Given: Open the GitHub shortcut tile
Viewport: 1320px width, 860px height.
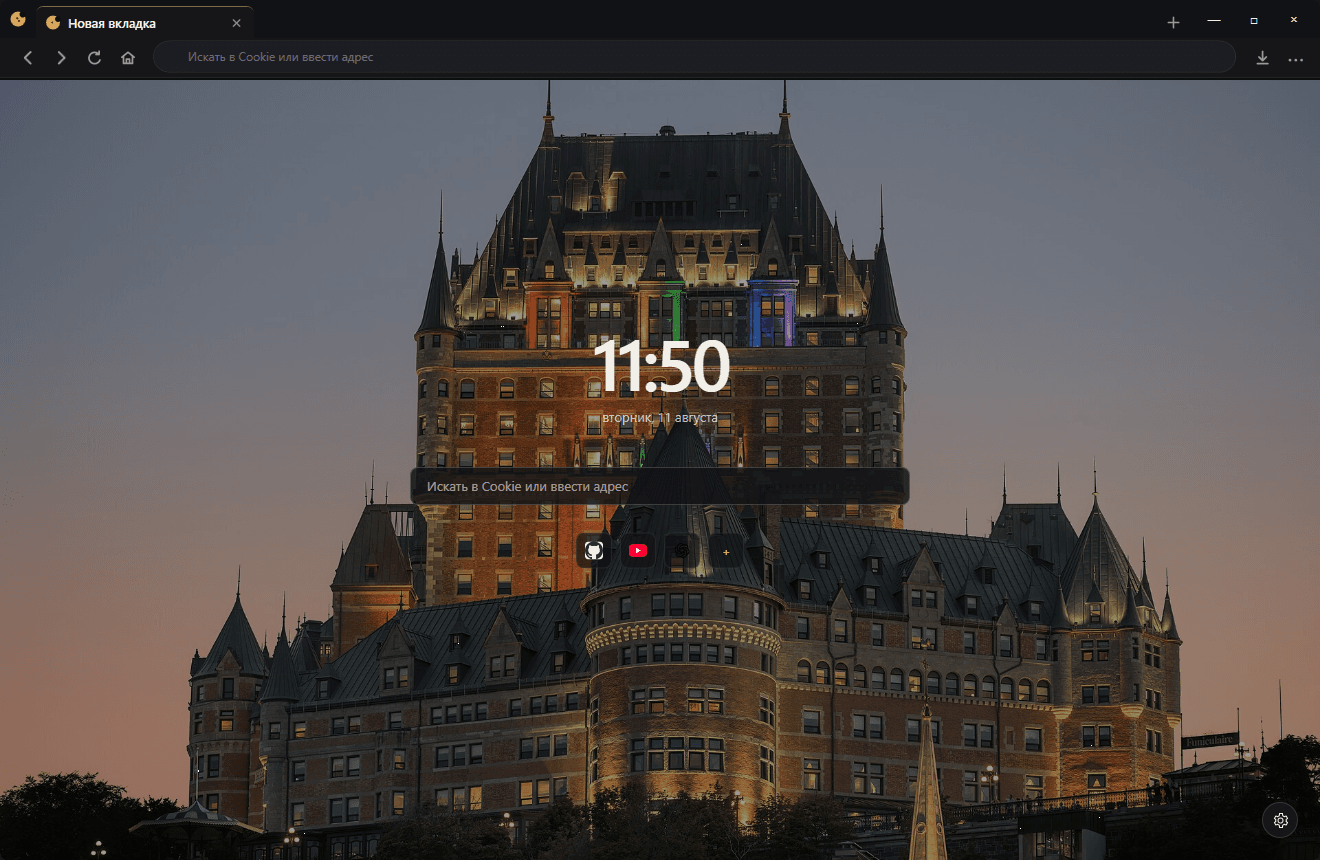Looking at the screenshot, I should pos(594,550).
